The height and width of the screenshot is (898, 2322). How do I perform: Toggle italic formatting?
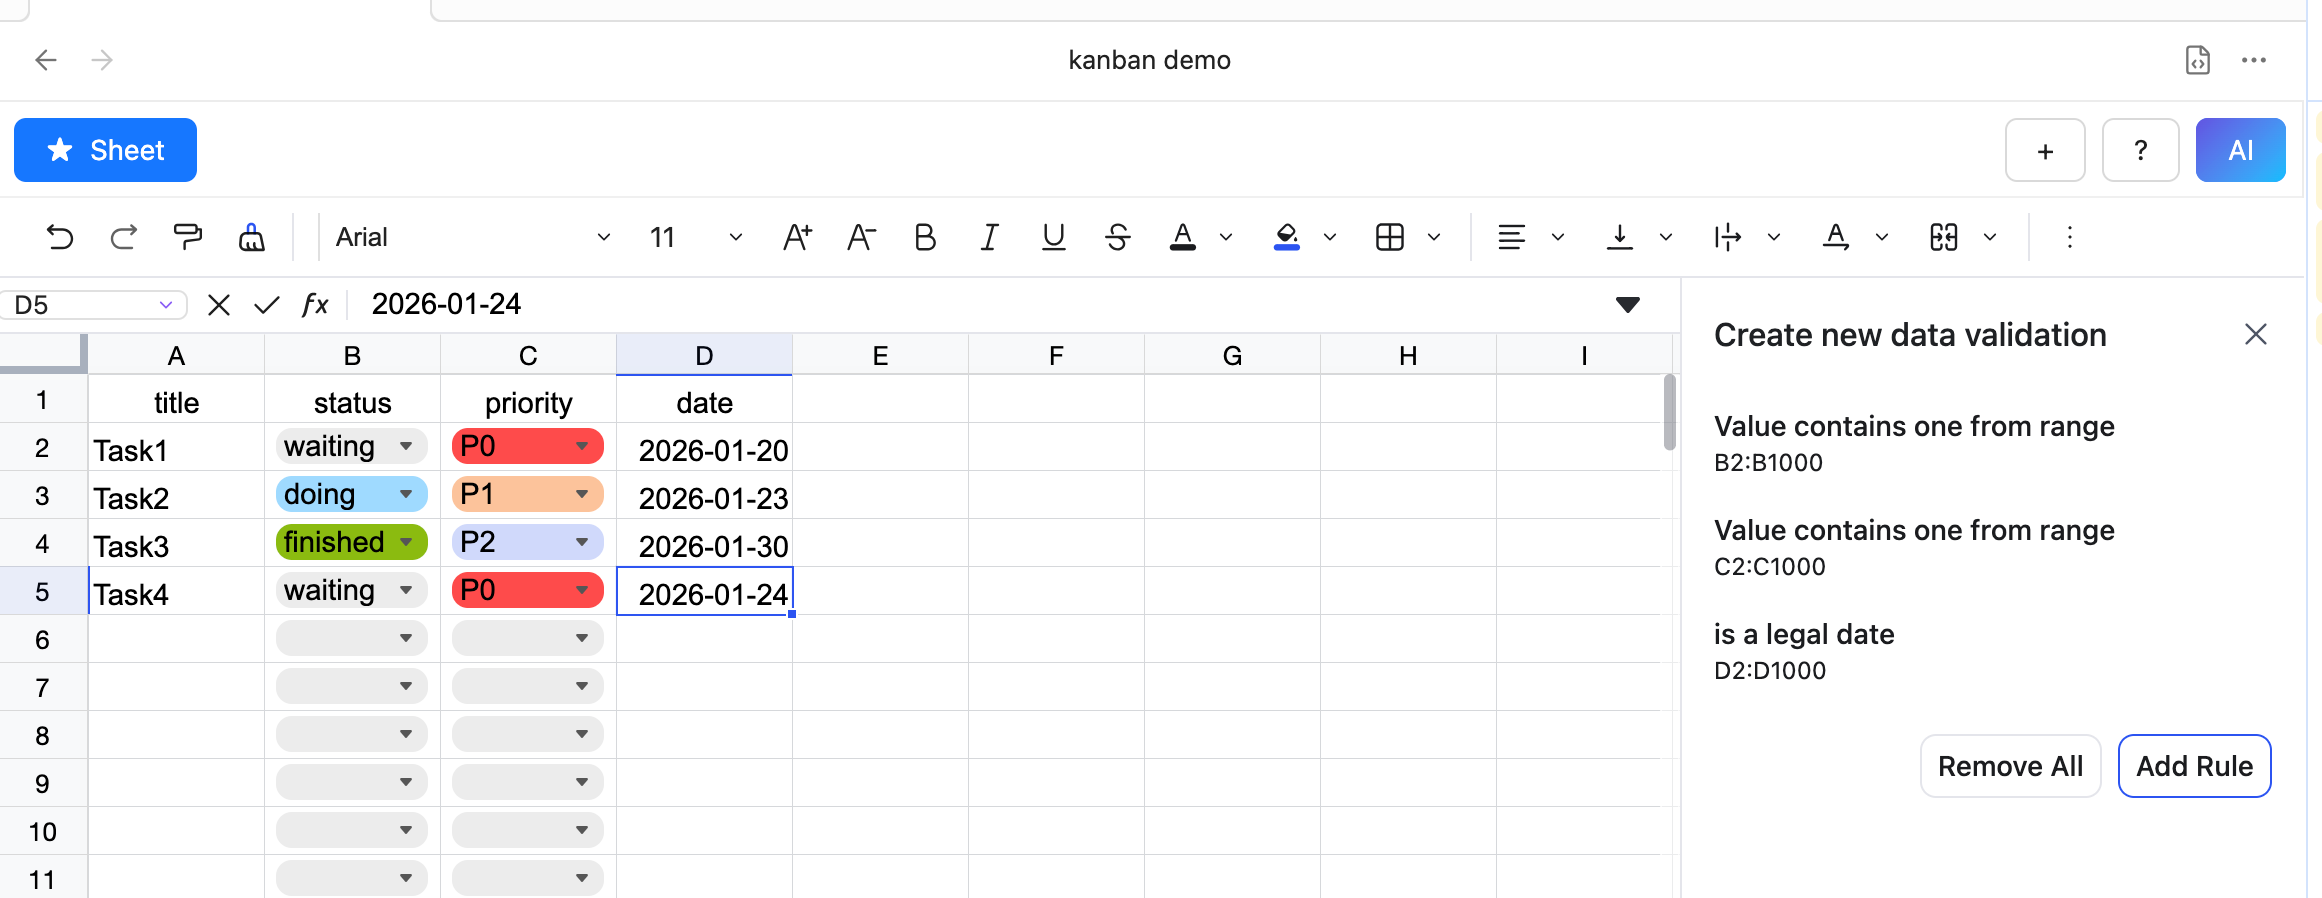coord(989,237)
